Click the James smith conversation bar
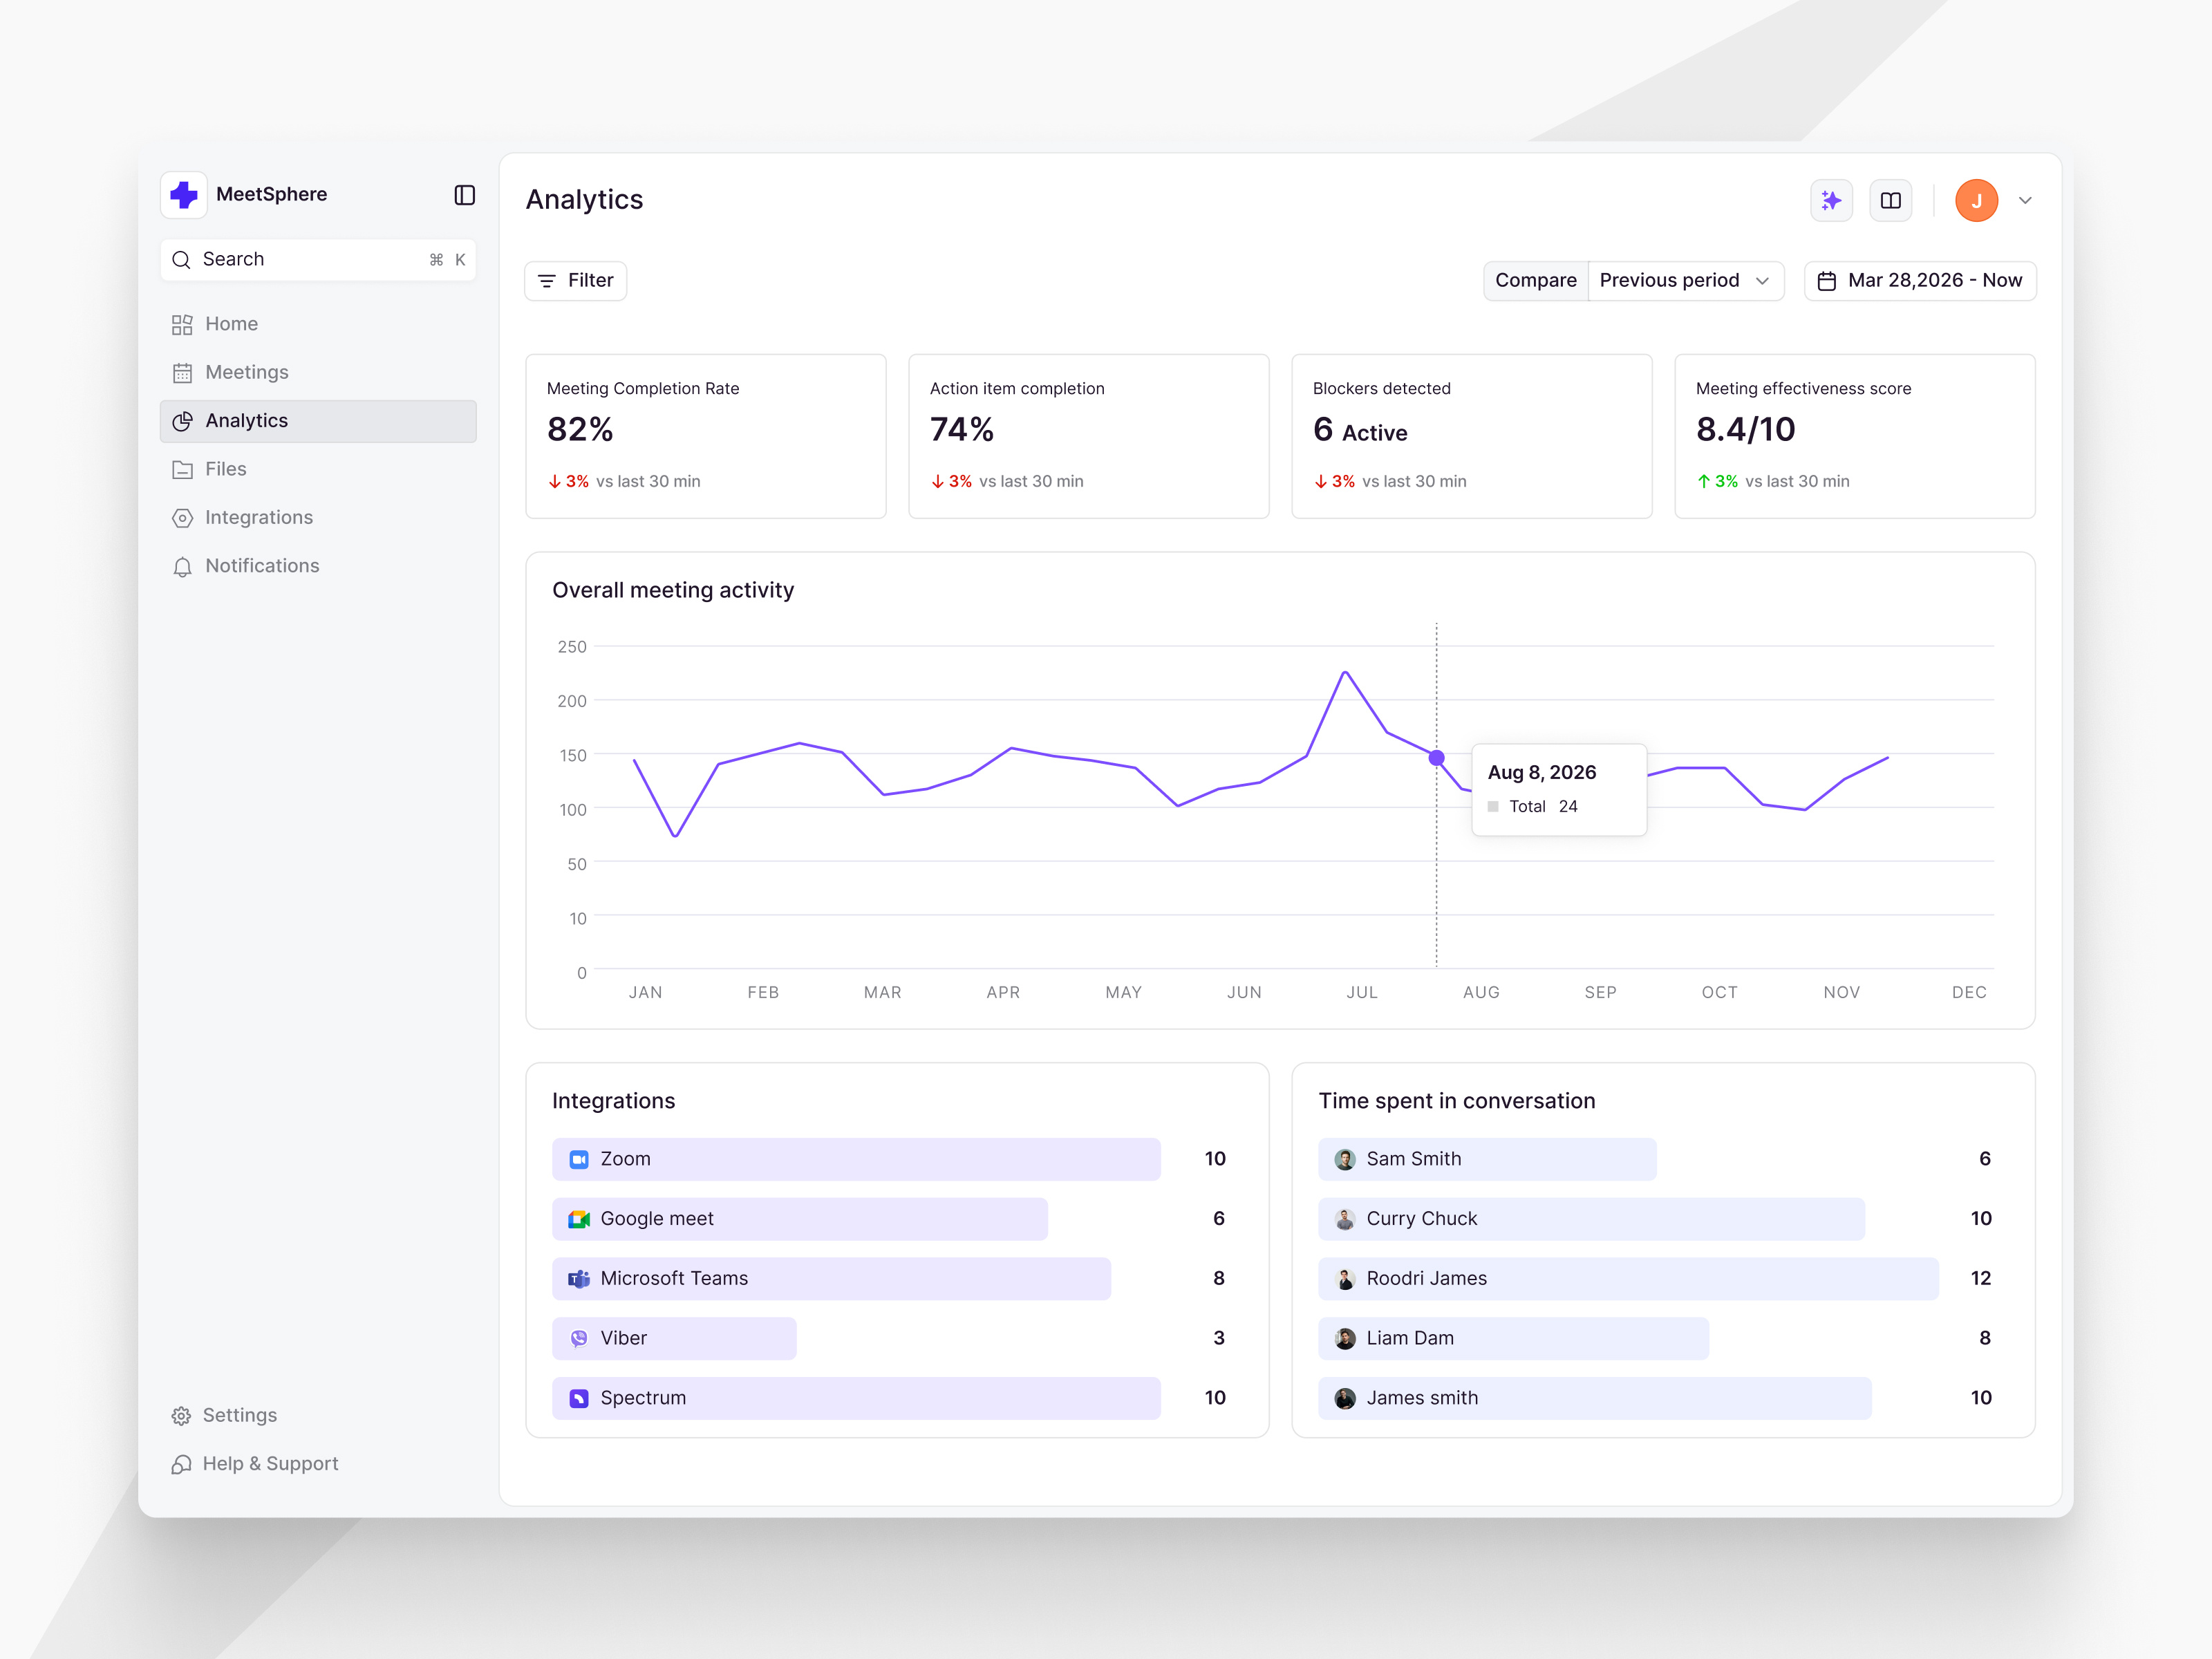The height and width of the screenshot is (1659, 2212). (1595, 1398)
